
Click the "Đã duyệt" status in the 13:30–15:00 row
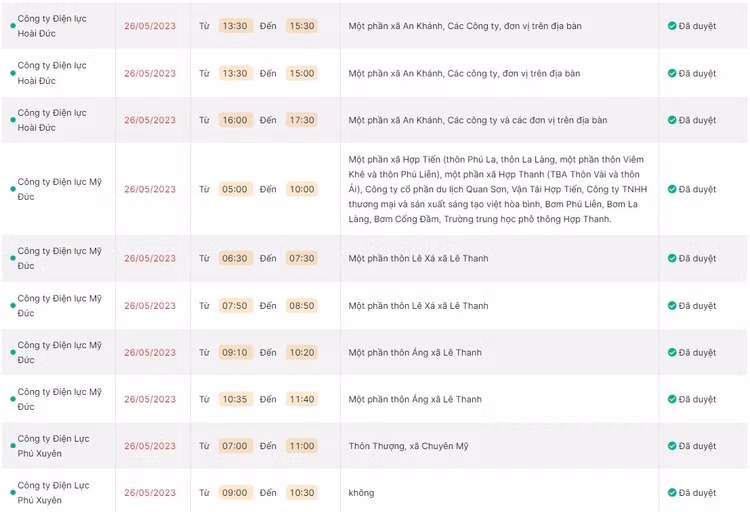(697, 73)
